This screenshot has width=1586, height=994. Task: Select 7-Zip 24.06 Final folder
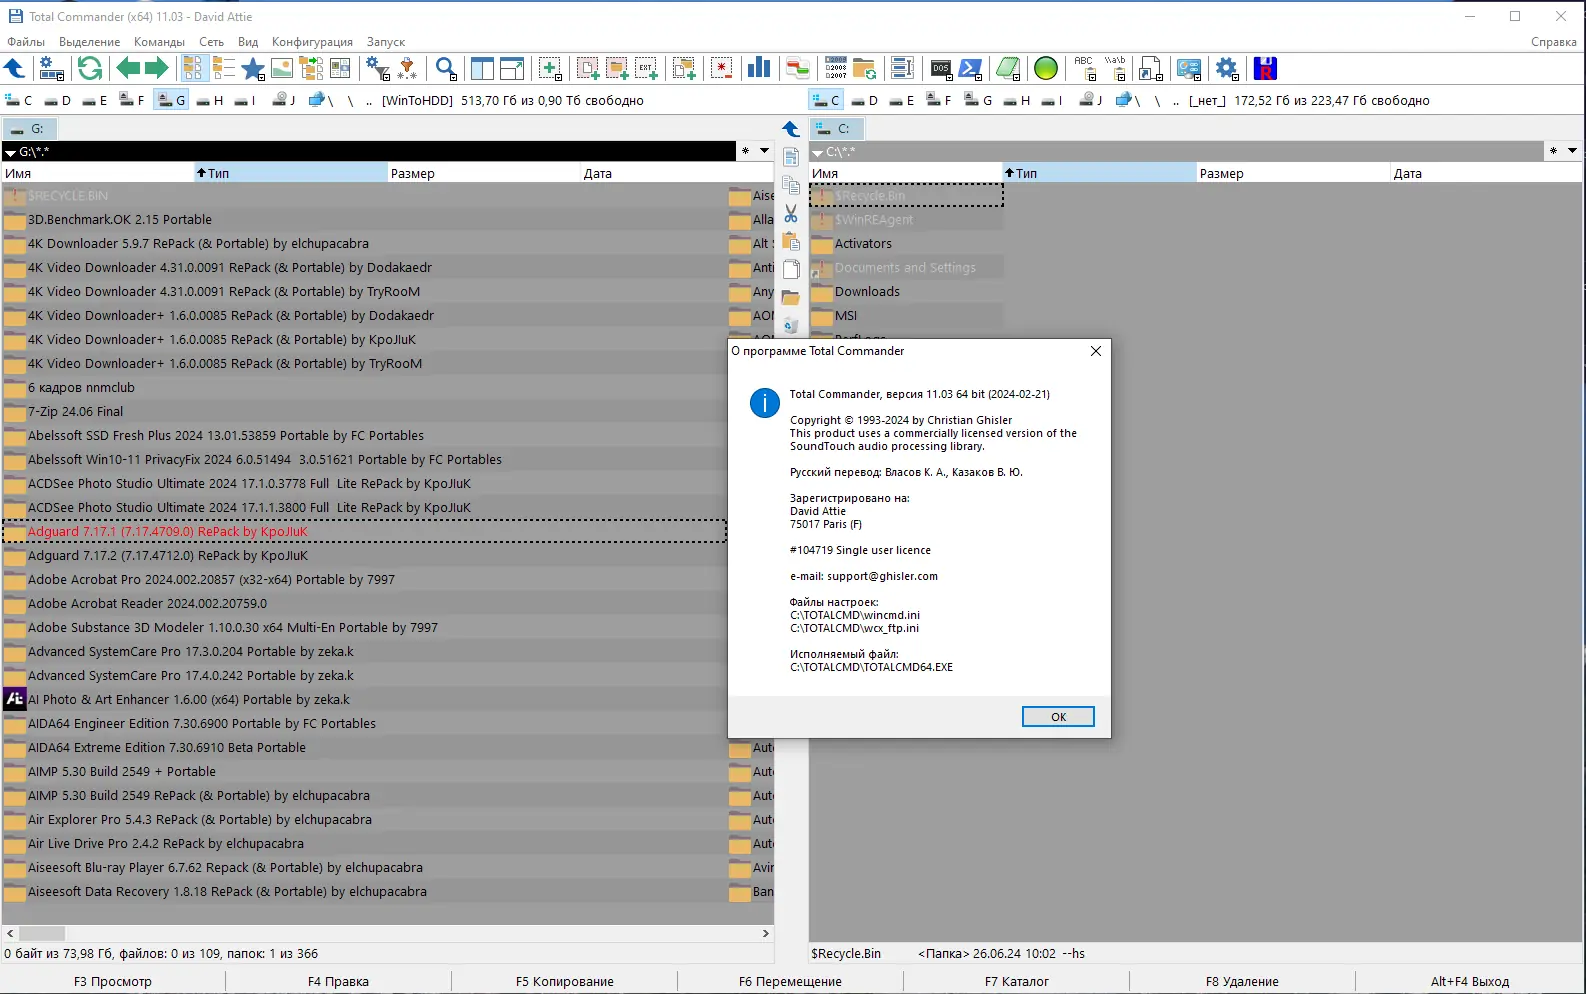click(364, 412)
